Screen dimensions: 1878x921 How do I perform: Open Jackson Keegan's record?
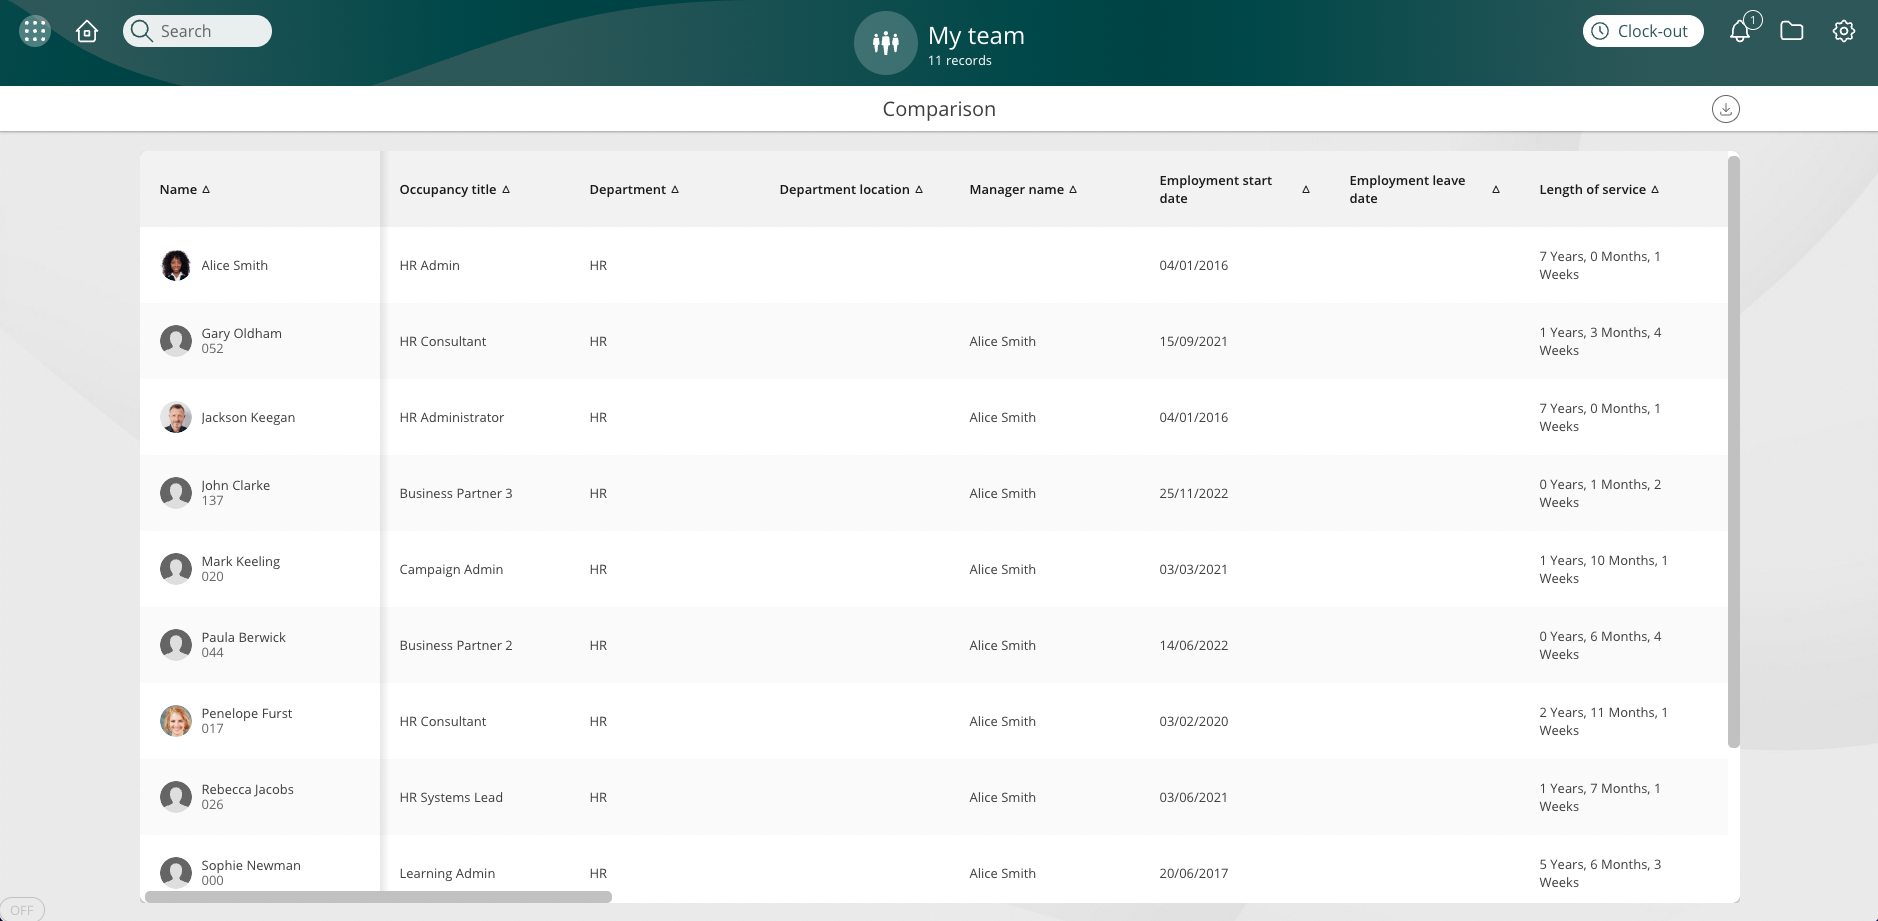coord(248,417)
